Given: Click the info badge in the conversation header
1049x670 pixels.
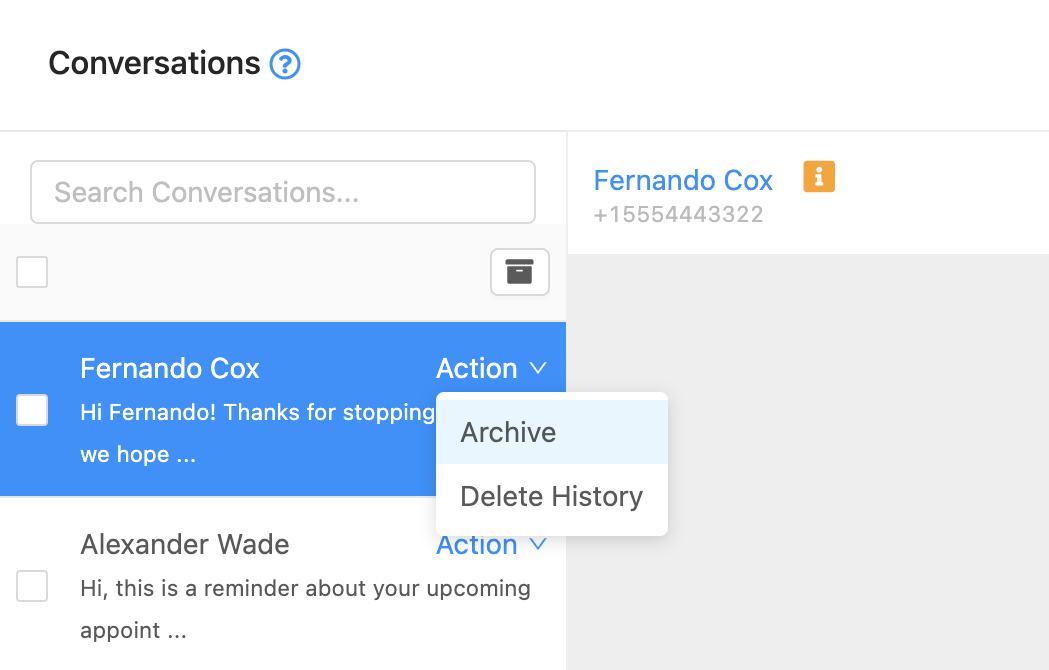Looking at the screenshot, I should click(x=818, y=176).
